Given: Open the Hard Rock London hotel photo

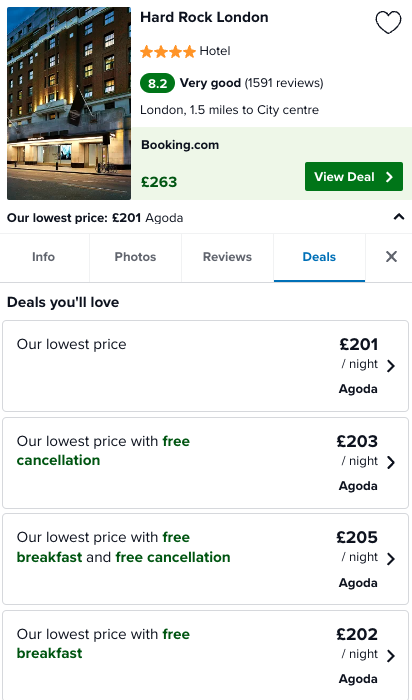Looking at the screenshot, I should coord(69,103).
